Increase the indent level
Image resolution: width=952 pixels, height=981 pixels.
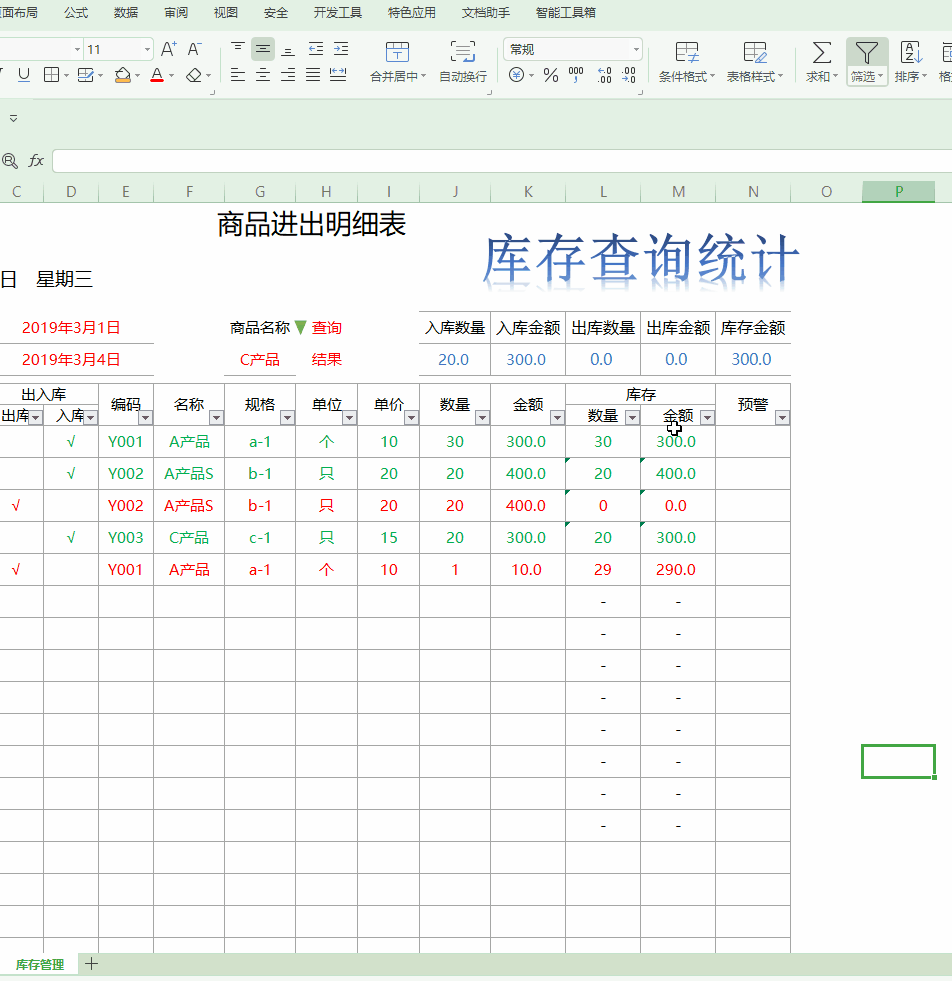point(341,49)
